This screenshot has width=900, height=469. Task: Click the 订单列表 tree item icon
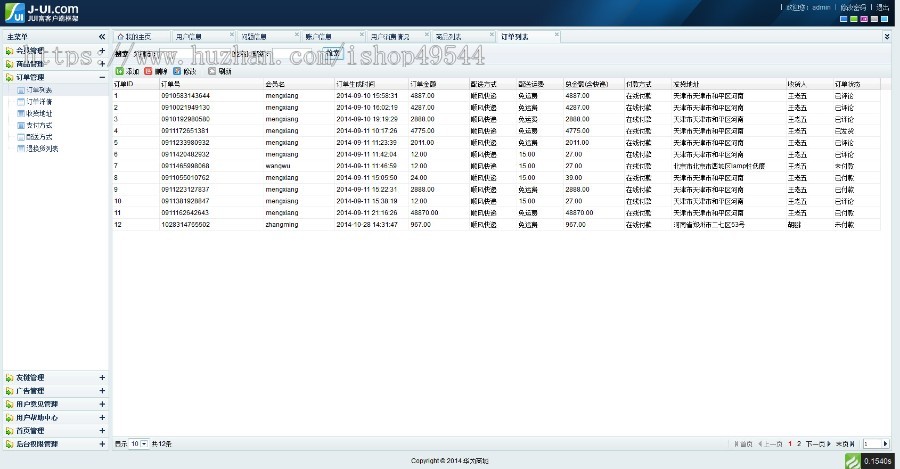pos(21,90)
